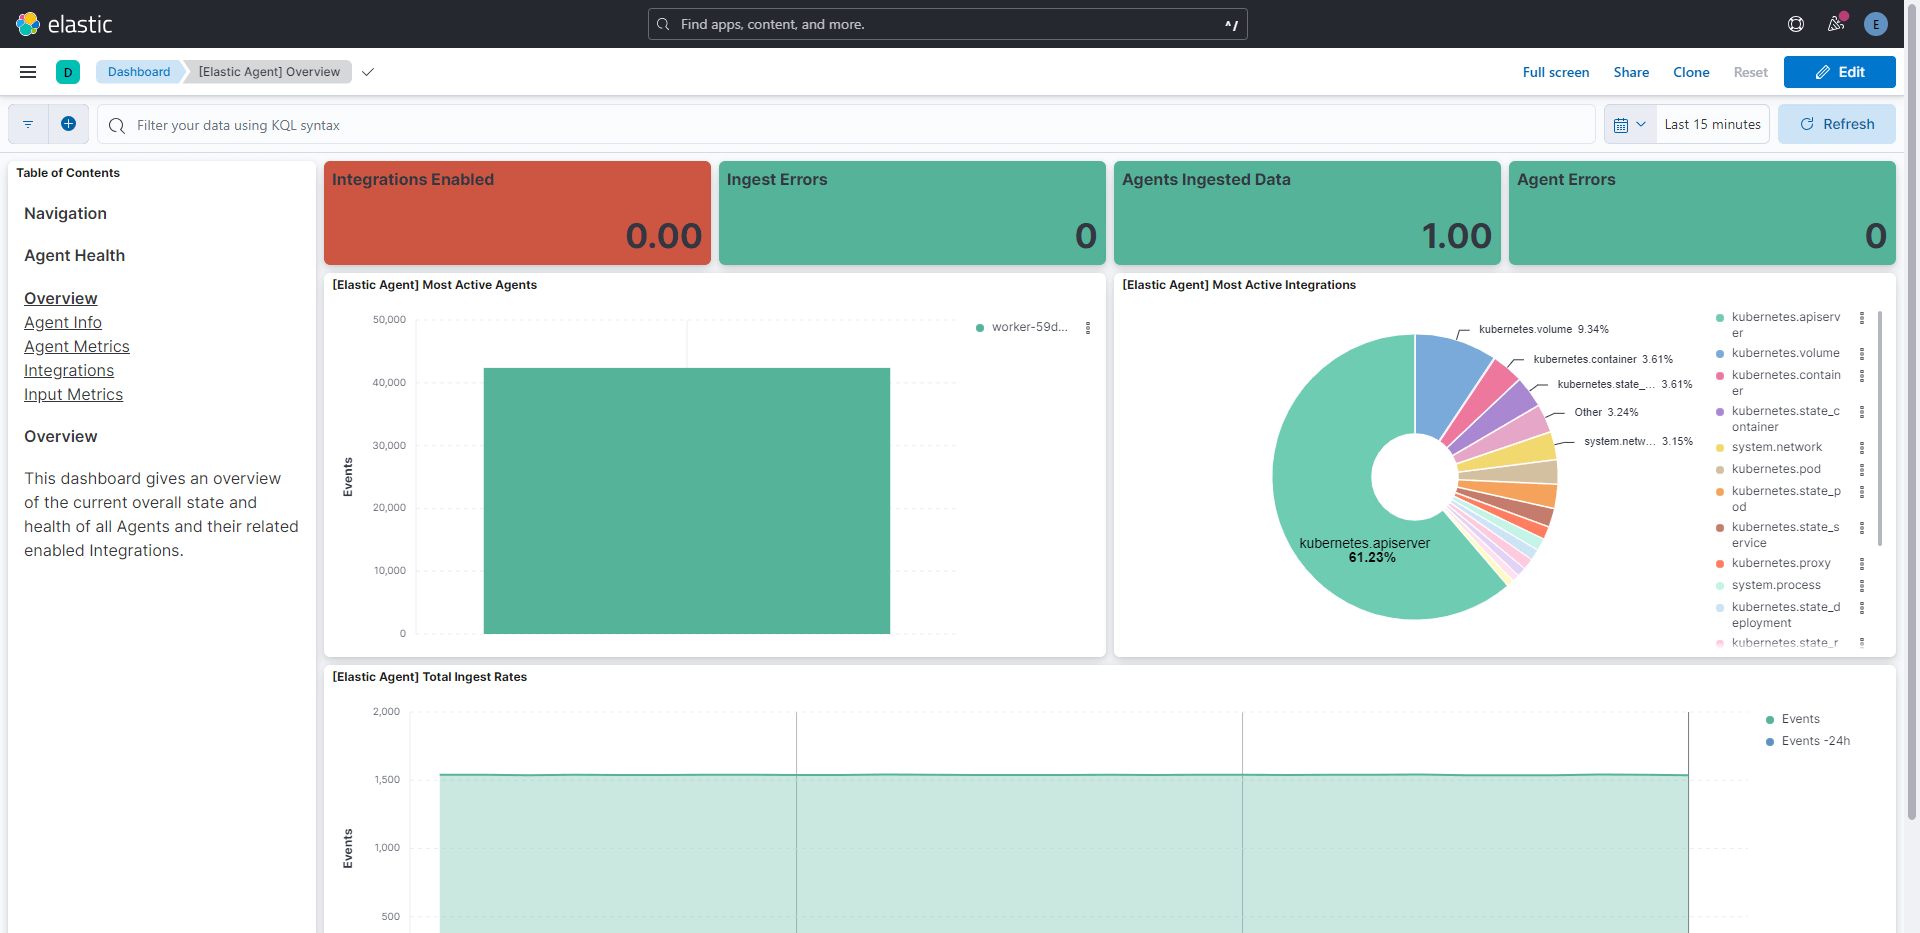This screenshot has height=933, width=1920.
Task: Click the system.process legend label
Action: 1776,586
